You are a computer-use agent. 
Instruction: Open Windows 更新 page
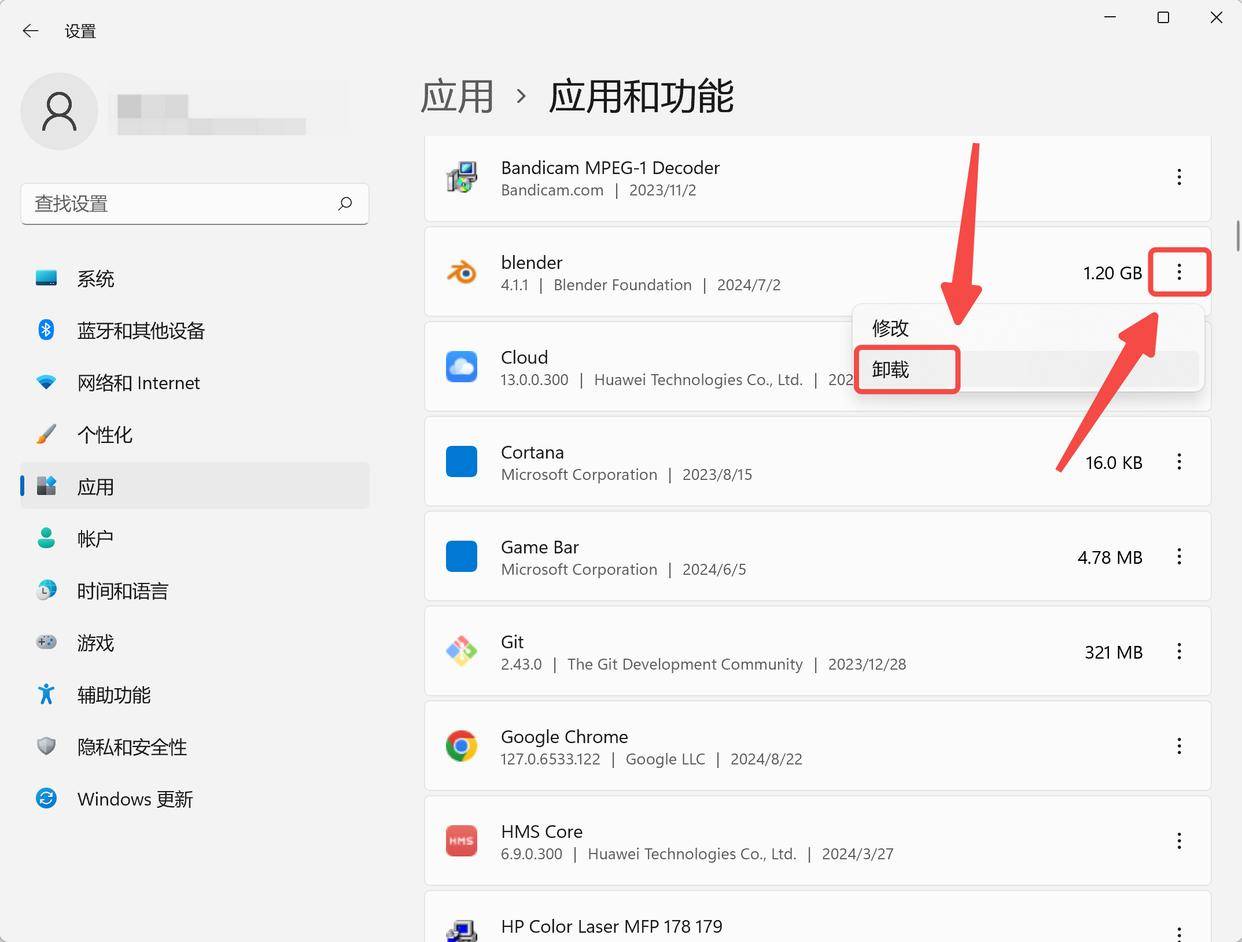point(195,799)
